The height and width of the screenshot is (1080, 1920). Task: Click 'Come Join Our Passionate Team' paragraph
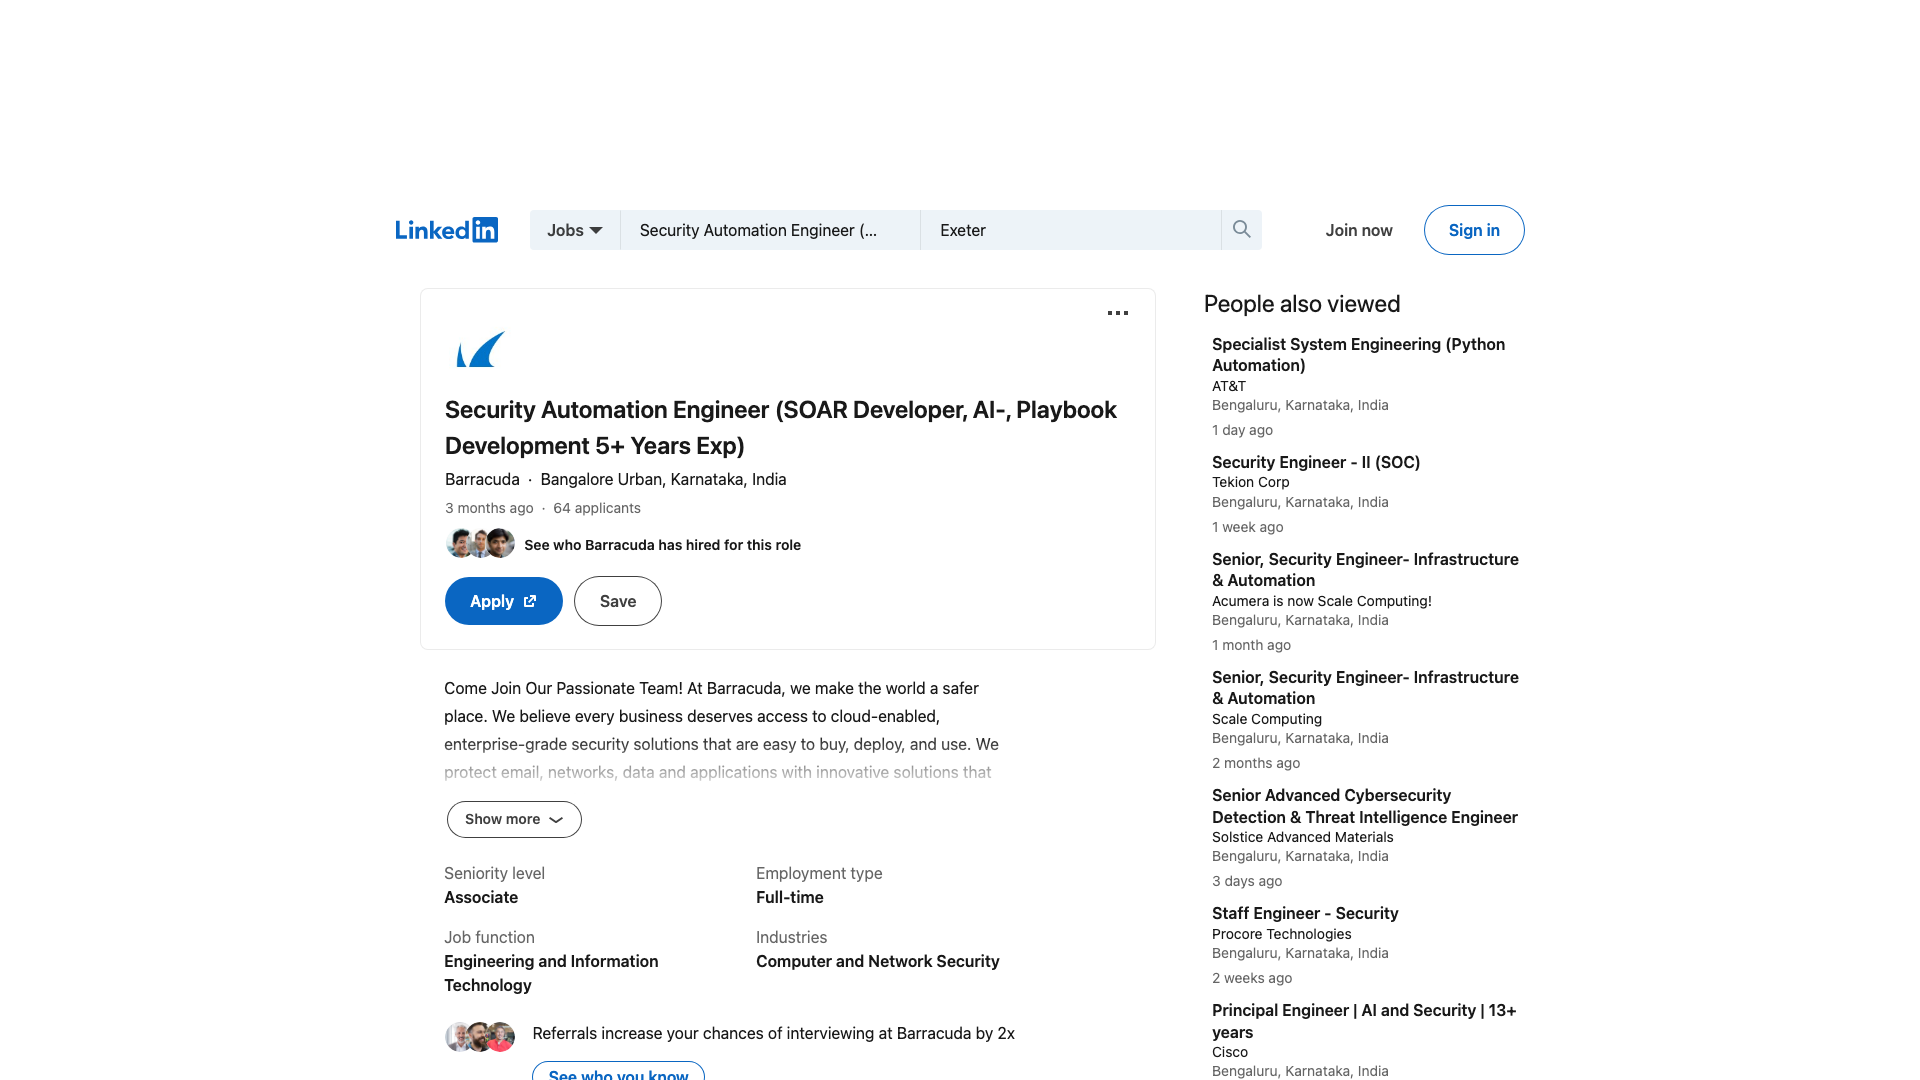point(721,730)
